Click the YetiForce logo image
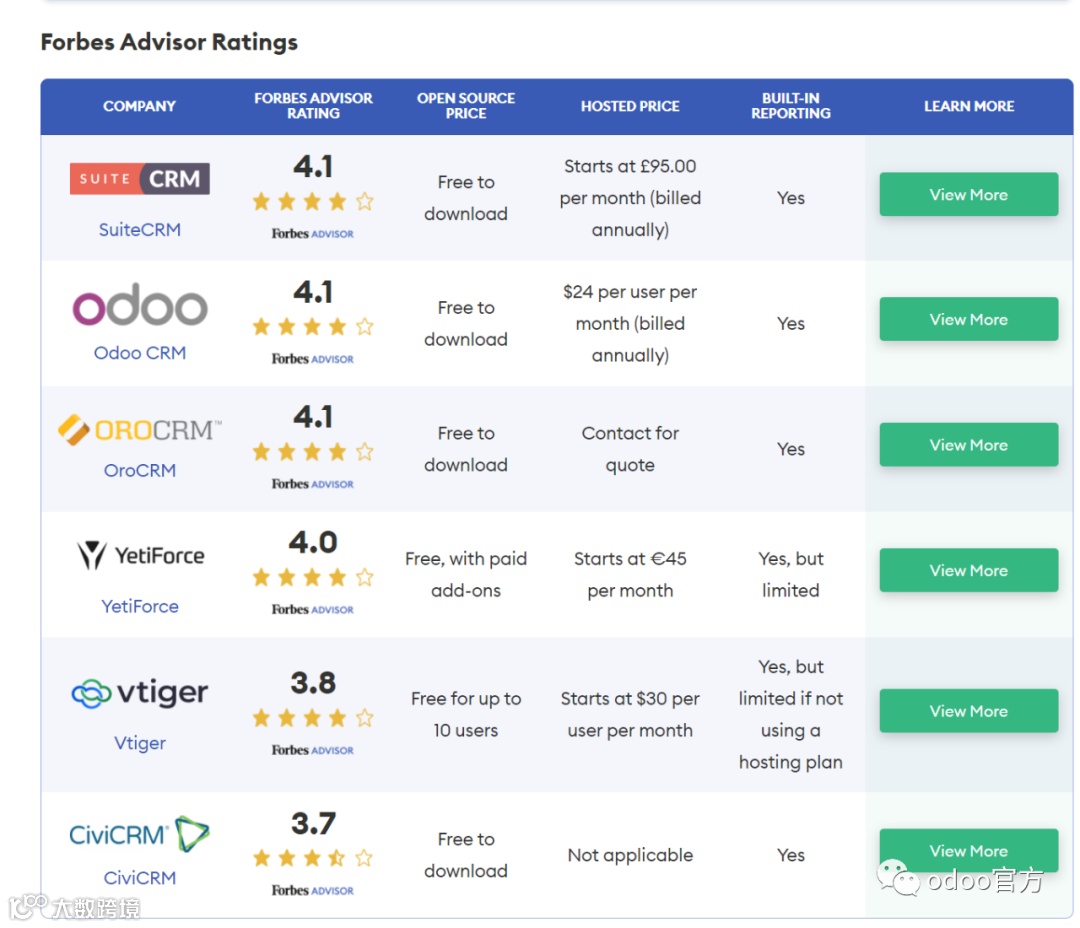This screenshot has height=928, width=1080. [x=139, y=556]
